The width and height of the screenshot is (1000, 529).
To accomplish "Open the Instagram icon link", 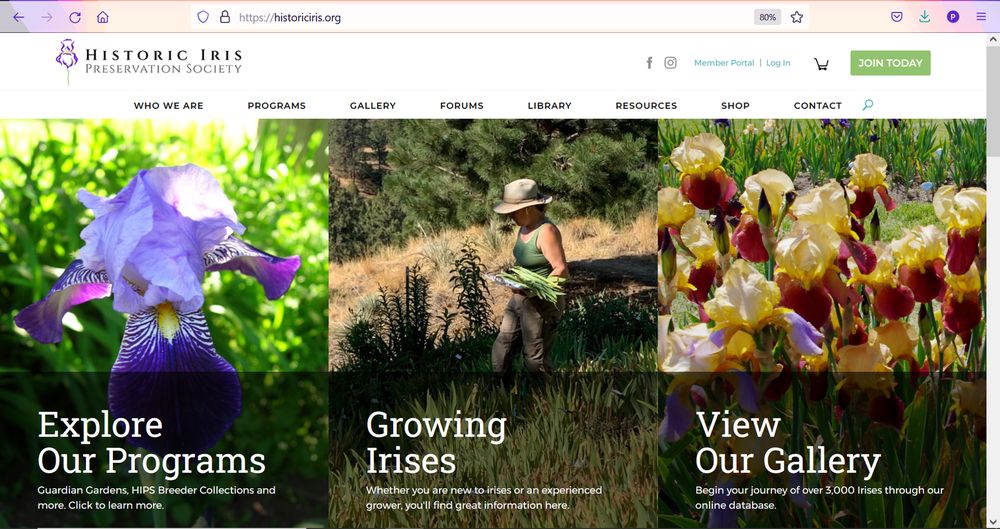I will tap(670, 63).
